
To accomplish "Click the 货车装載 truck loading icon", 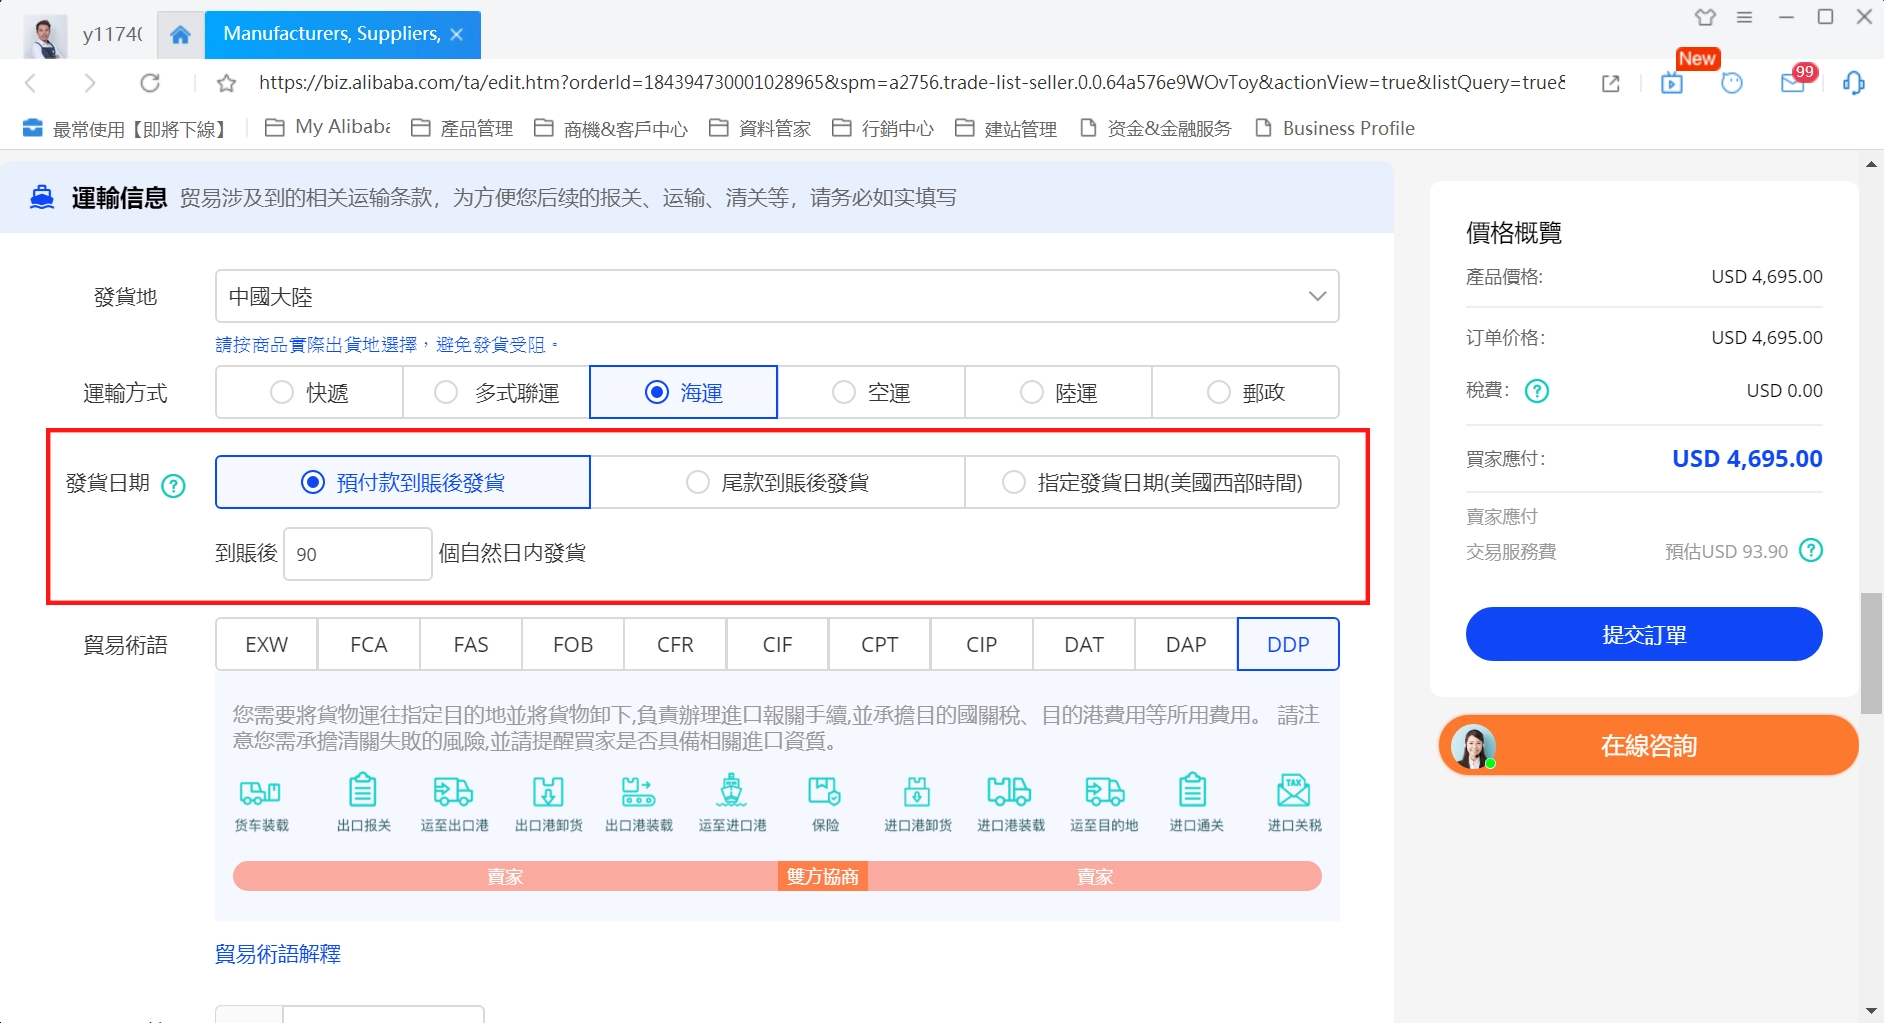I will coord(261,792).
